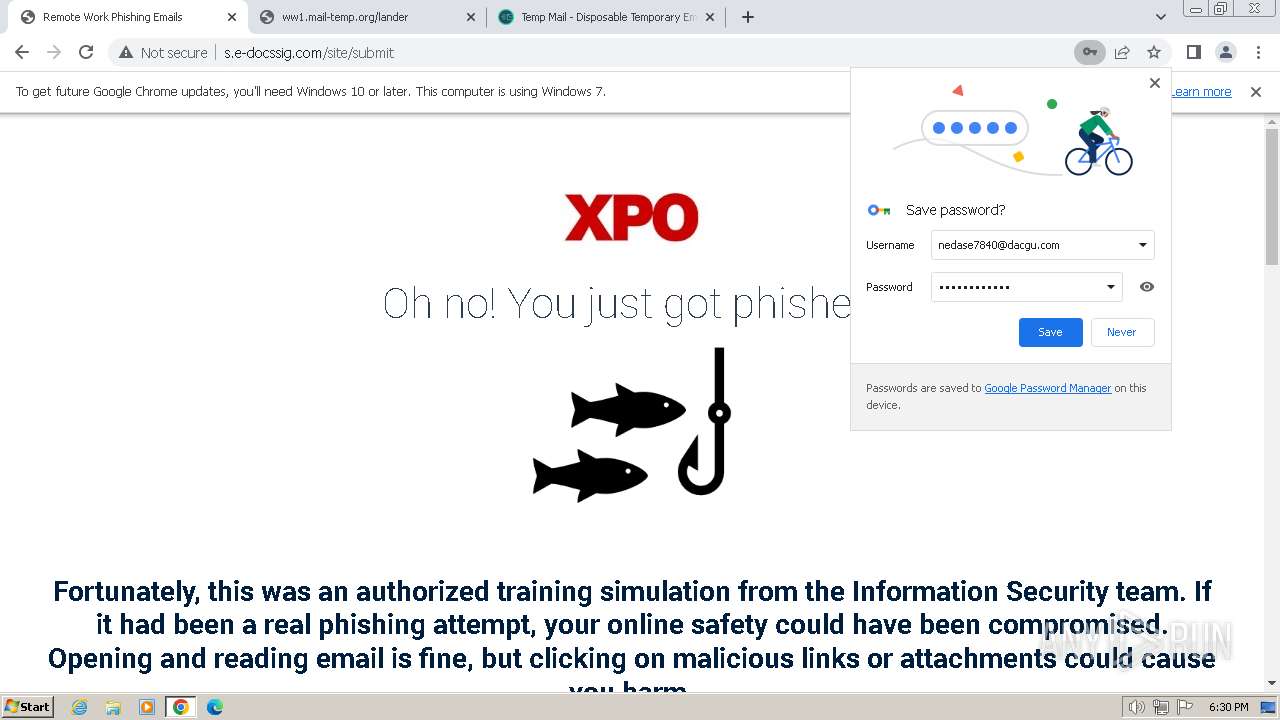Open the browser side panel

pos(1193,52)
